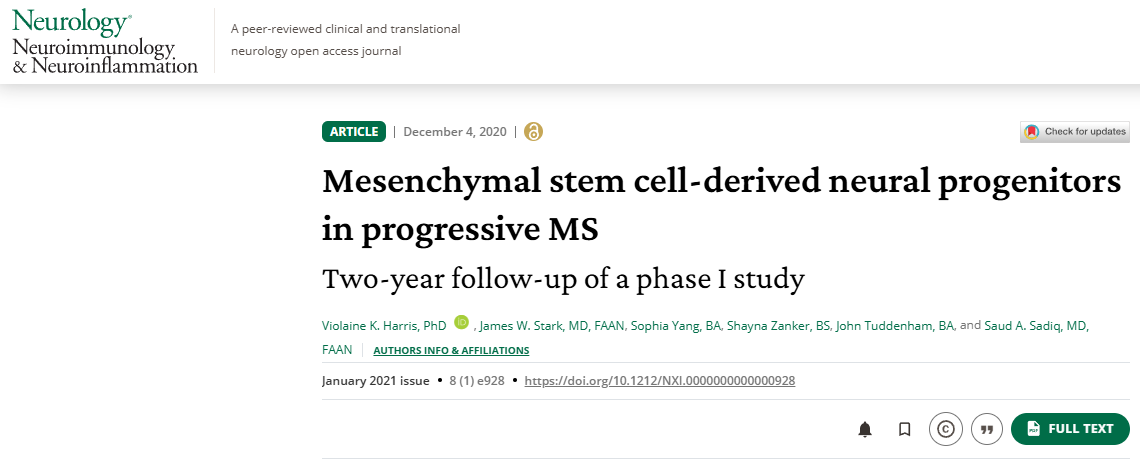
Task: Open the copyright permissions circle icon
Action: pos(946,429)
